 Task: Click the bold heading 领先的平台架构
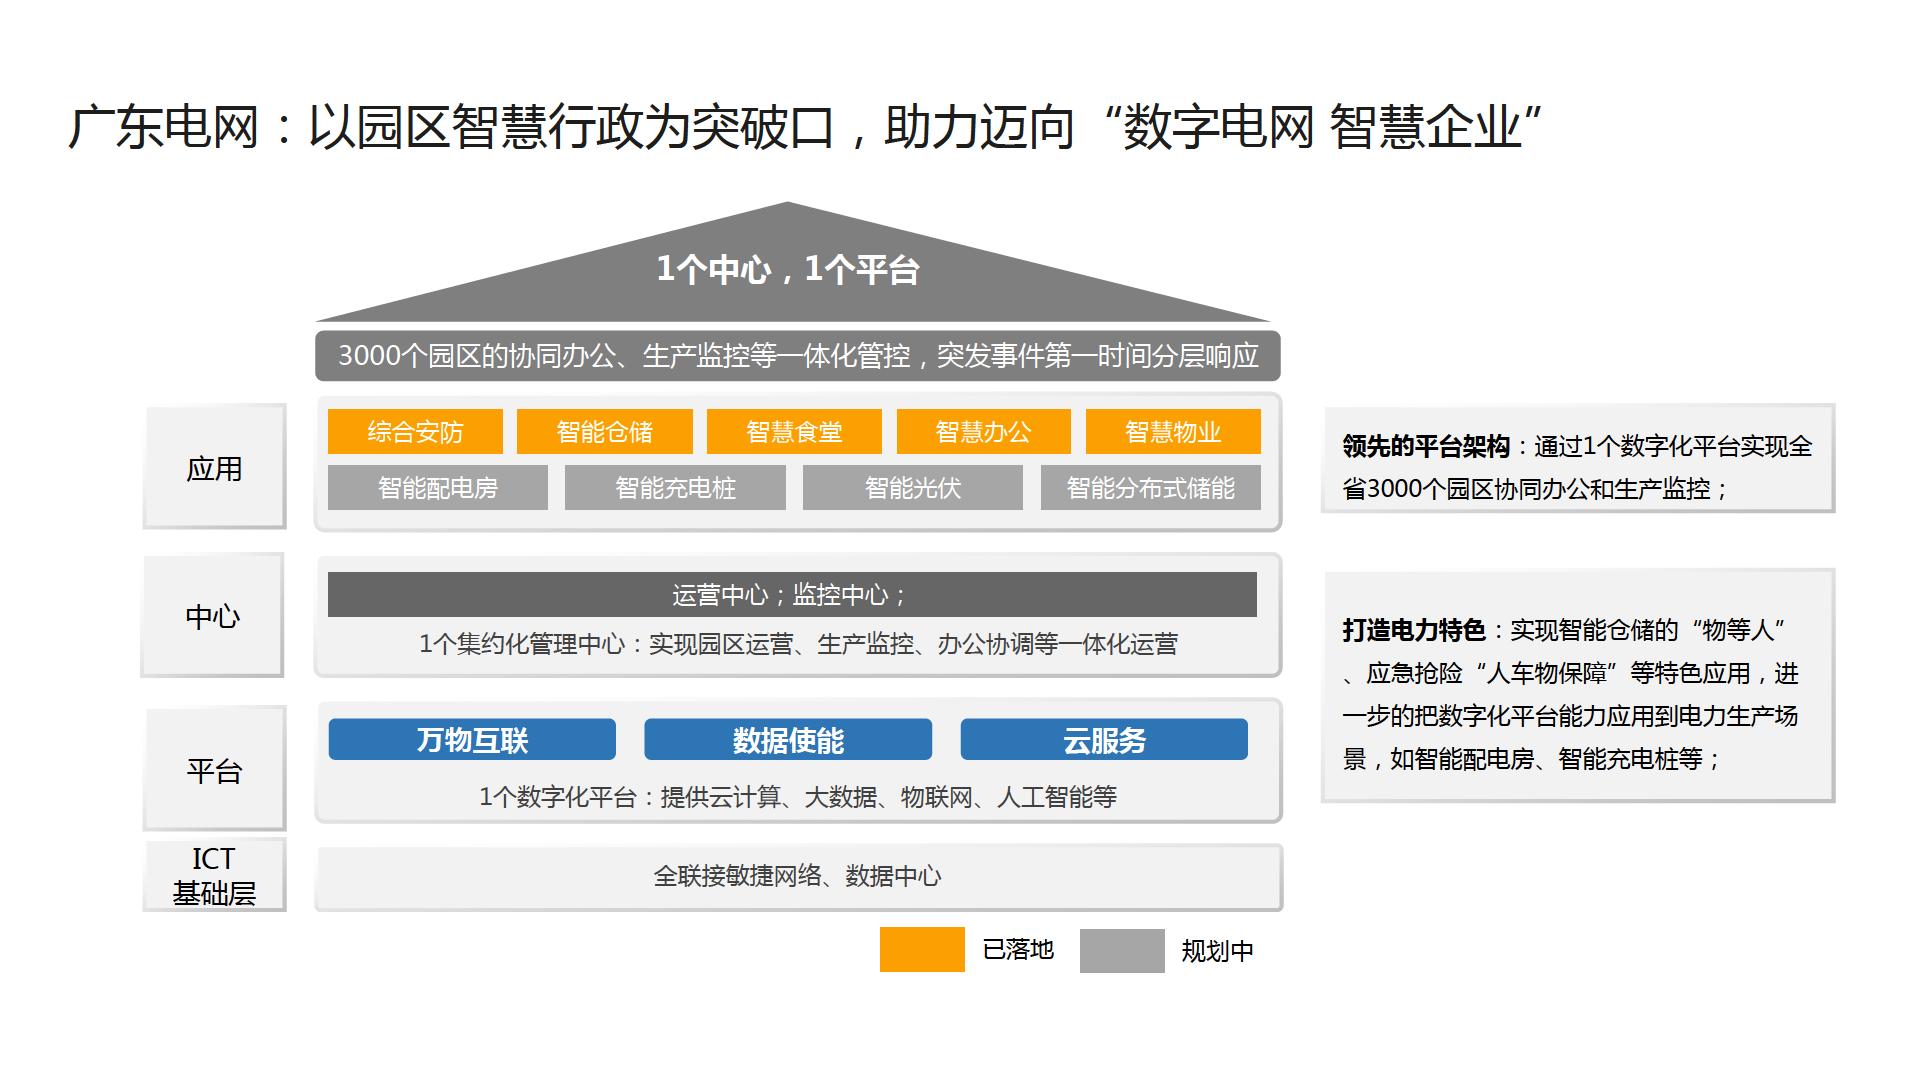[1426, 446]
